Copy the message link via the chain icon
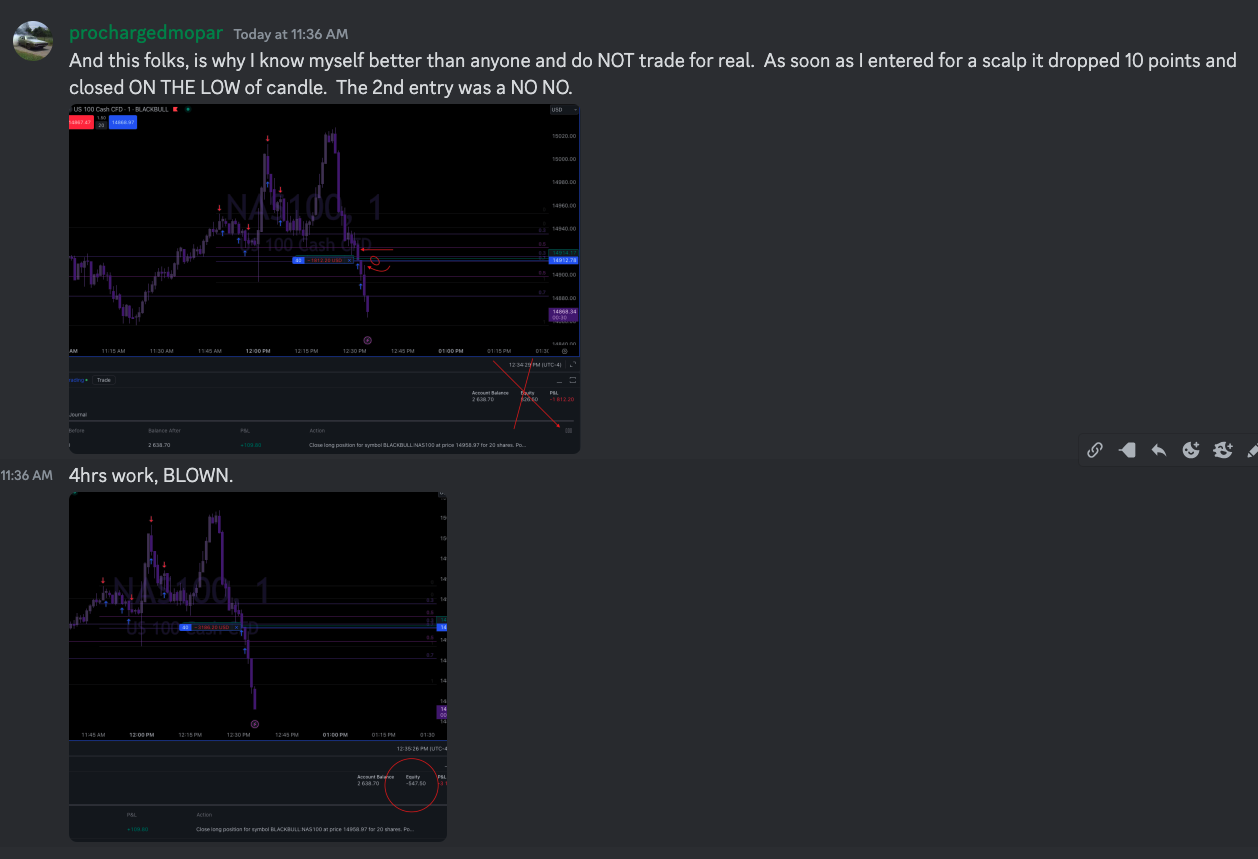 [x=1094, y=450]
